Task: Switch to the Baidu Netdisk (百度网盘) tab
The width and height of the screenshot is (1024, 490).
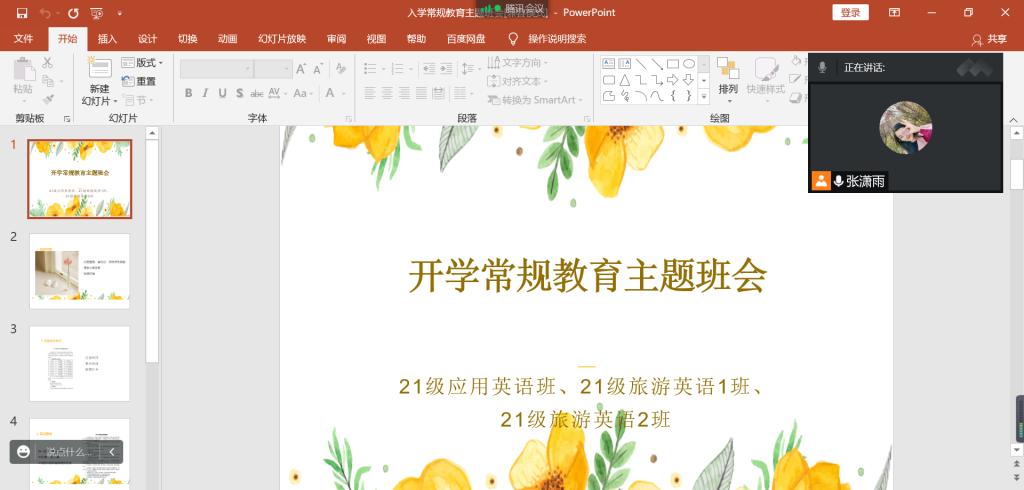Action: coord(466,39)
